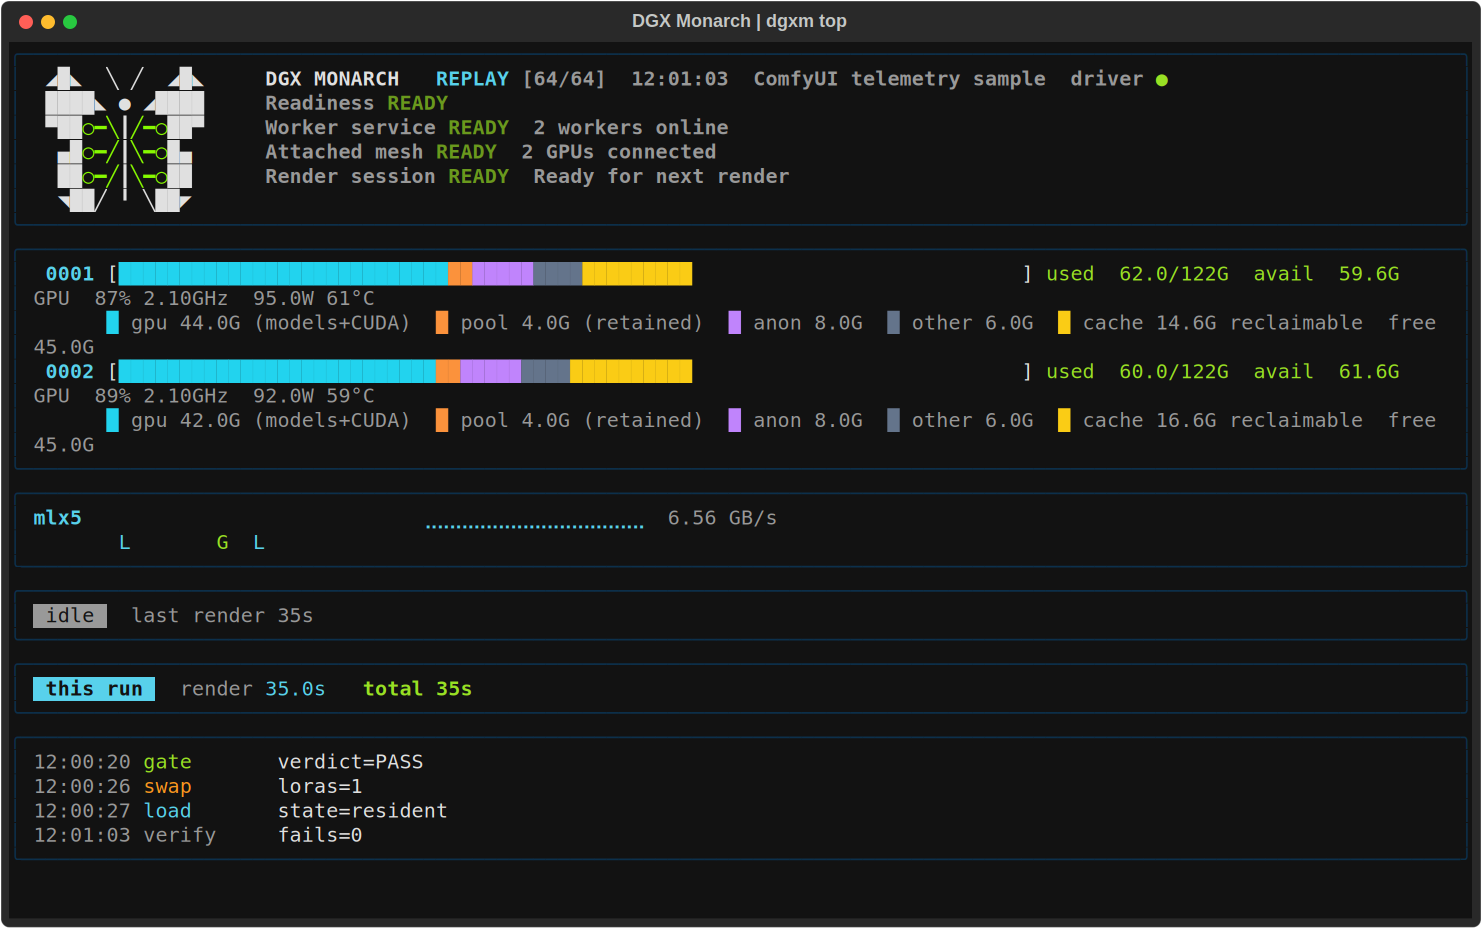This screenshot has width=1482, height=928.
Task: Click 'used 62.0/122G' memory reading
Action: (x=1138, y=274)
